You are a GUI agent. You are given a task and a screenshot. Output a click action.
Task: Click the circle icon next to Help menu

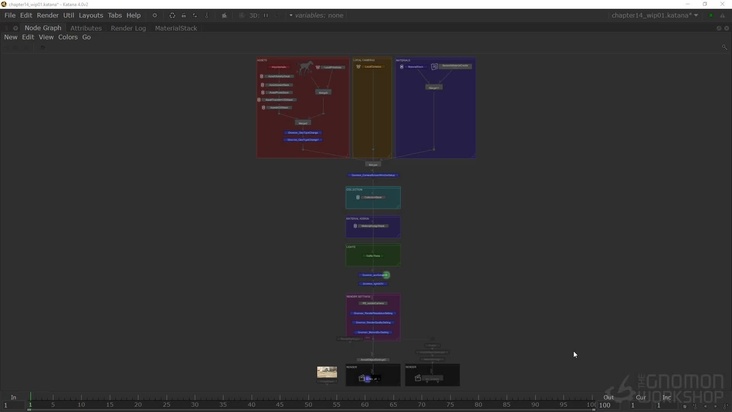coord(155,15)
